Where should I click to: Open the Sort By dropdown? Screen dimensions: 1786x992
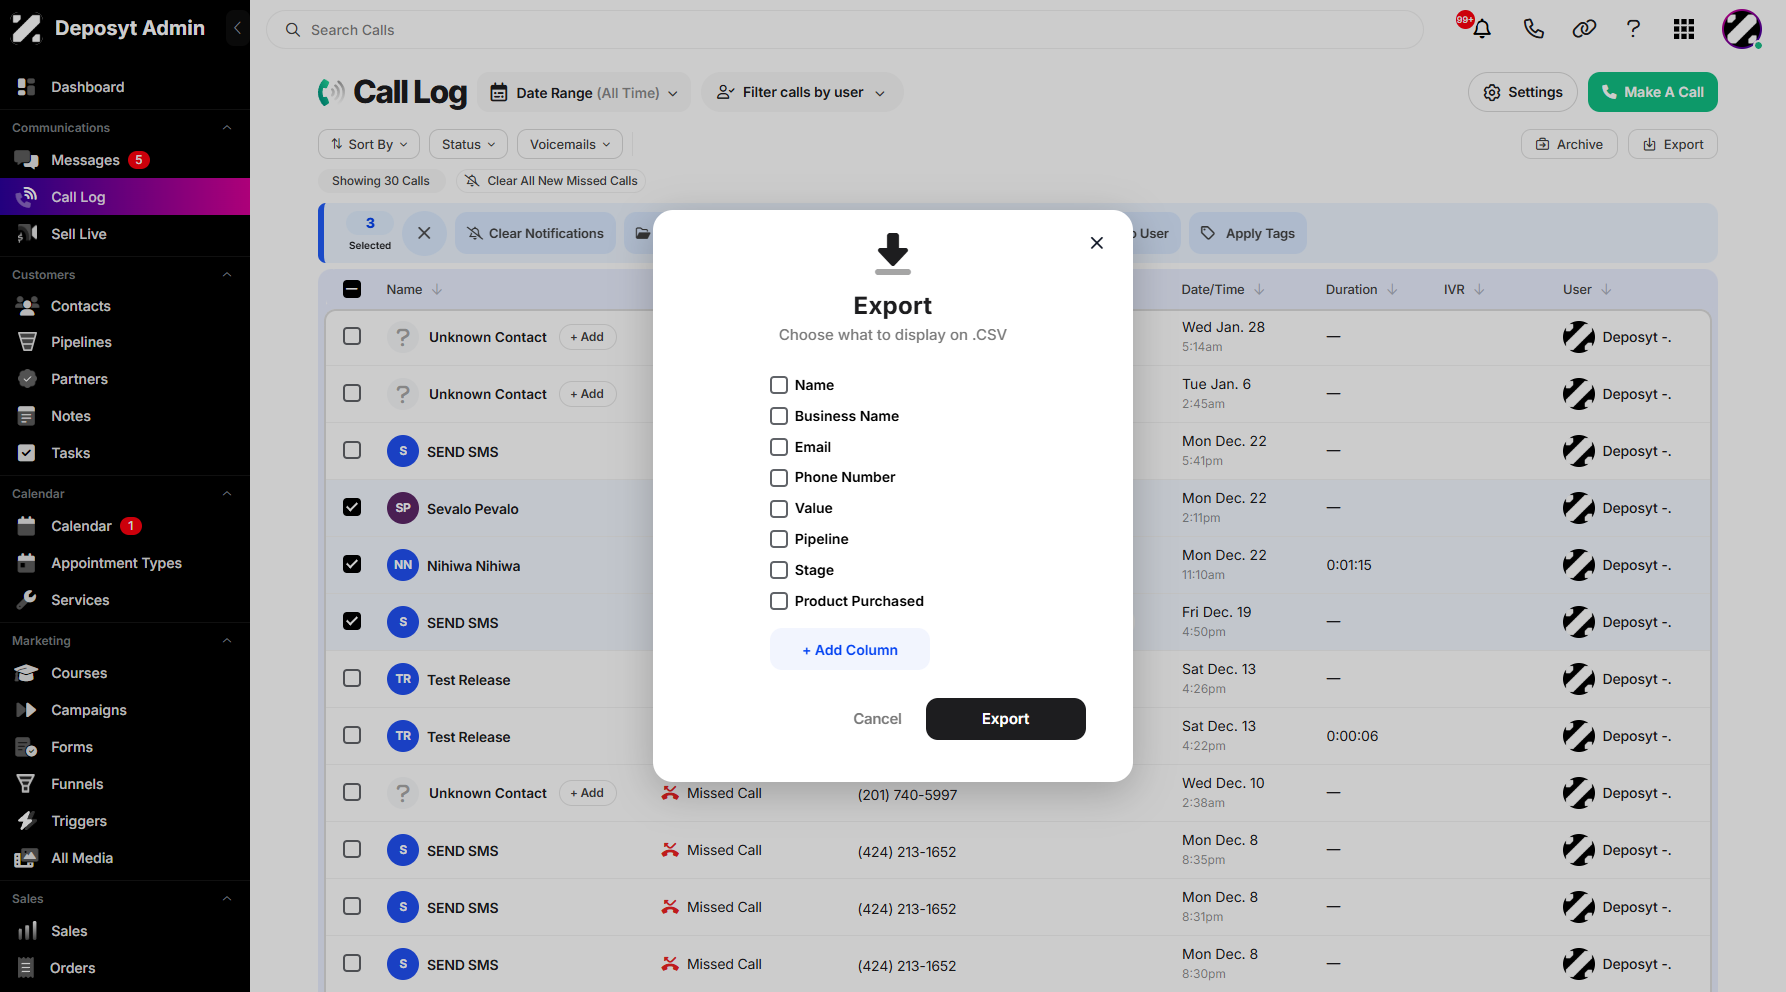click(x=369, y=145)
